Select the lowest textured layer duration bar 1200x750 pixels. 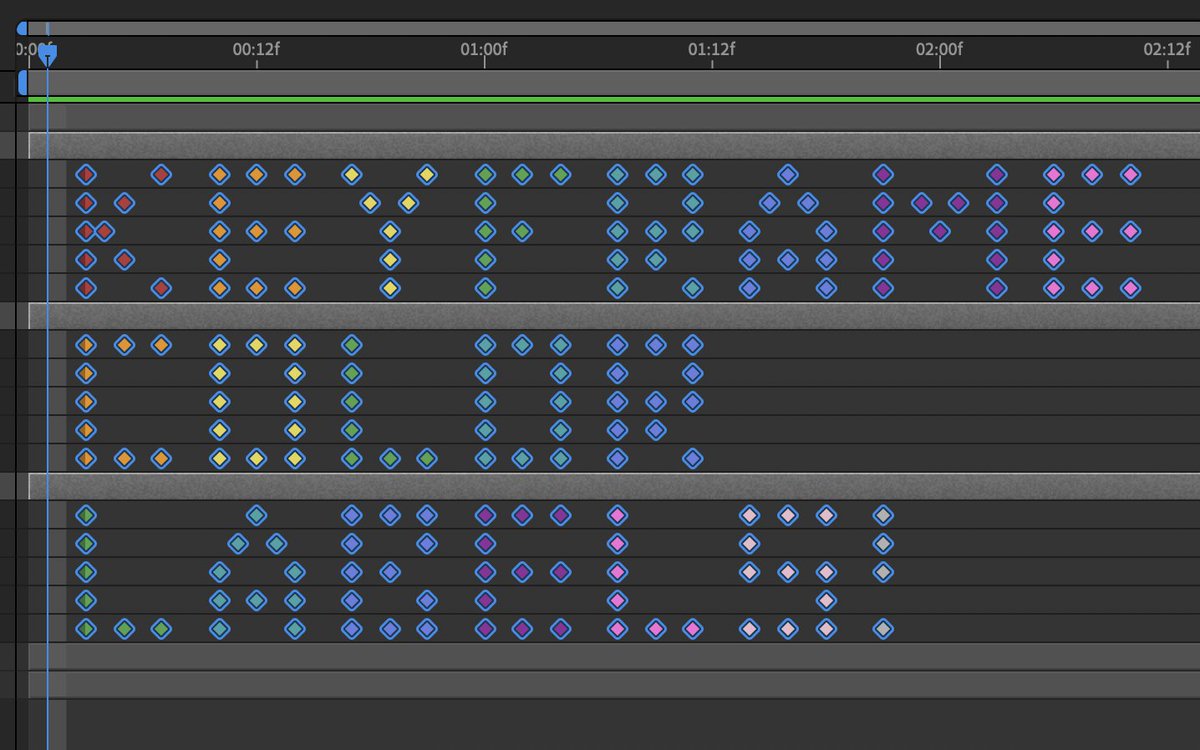(613, 487)
